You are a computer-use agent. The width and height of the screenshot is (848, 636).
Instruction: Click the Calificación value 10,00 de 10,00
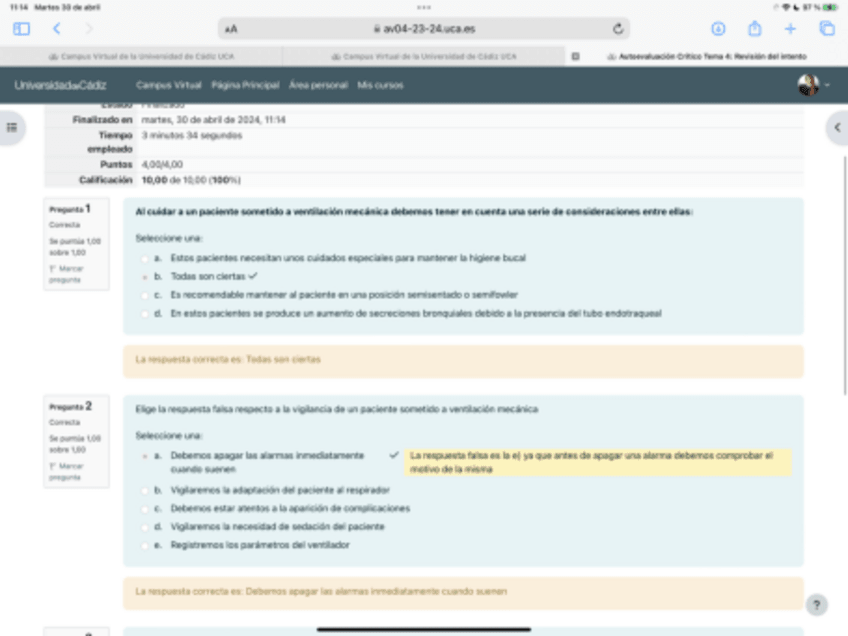[191, 180]
